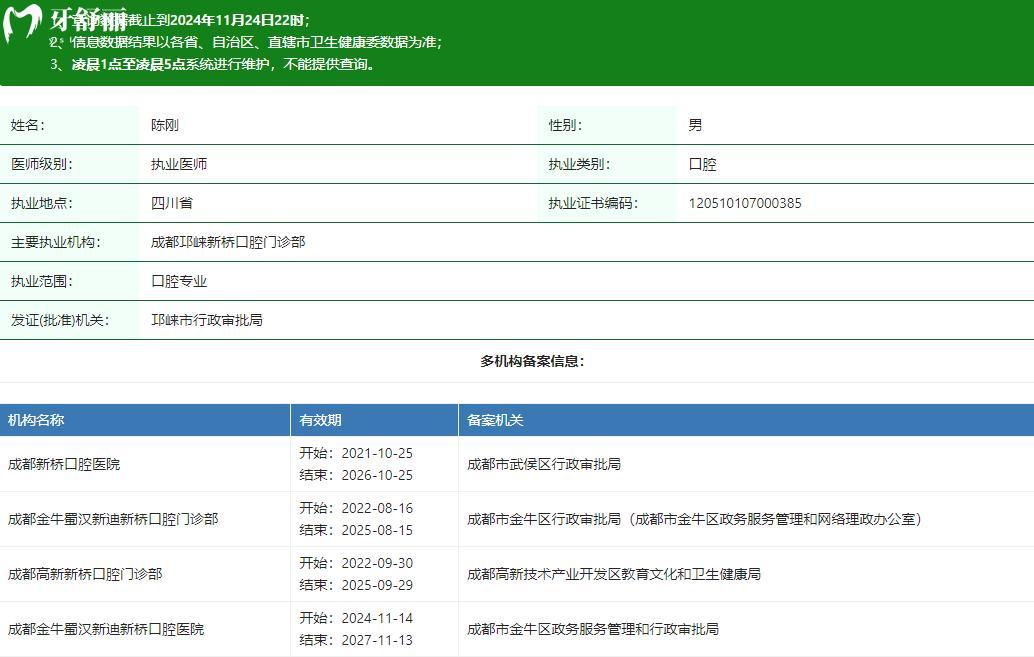Select 成都金牛蜀汉新迪新桥口腔医院 row name
The height and width of the screenshot is (657, 1034).
coord(106,629)
